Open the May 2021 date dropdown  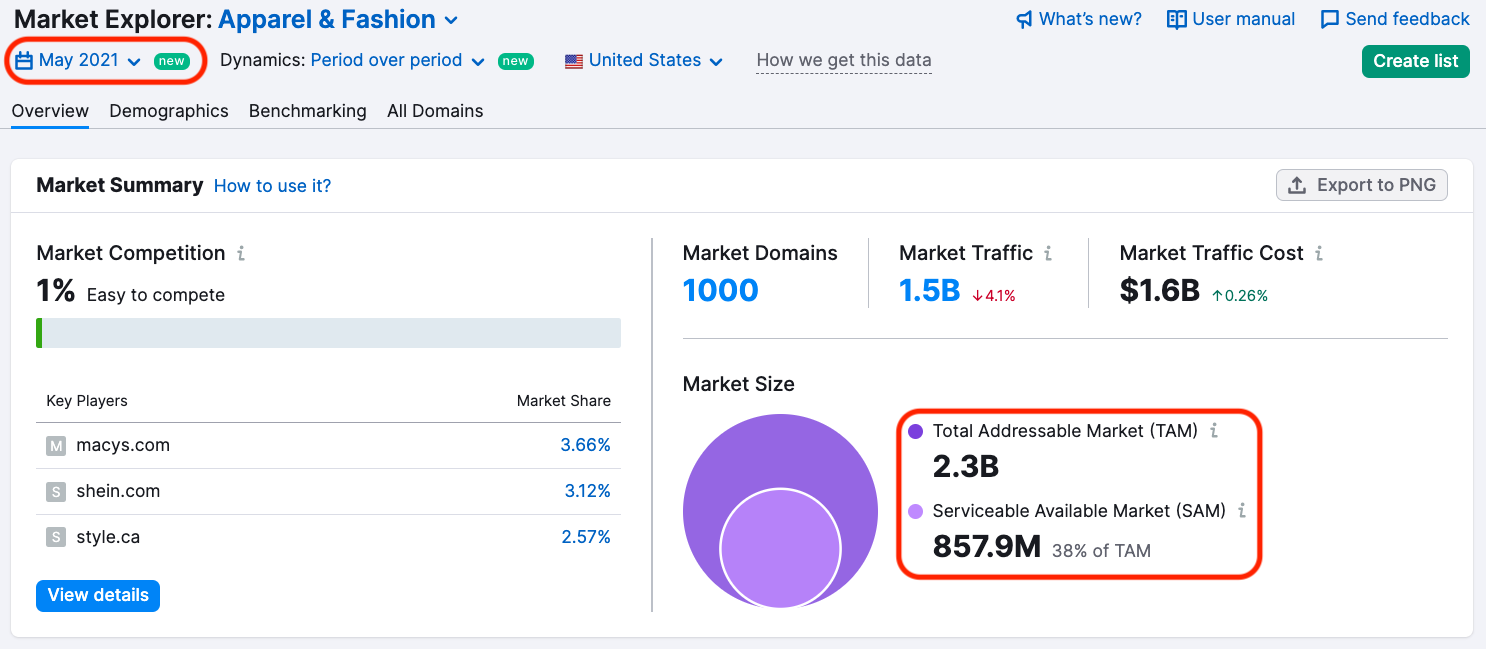(78, 61)
